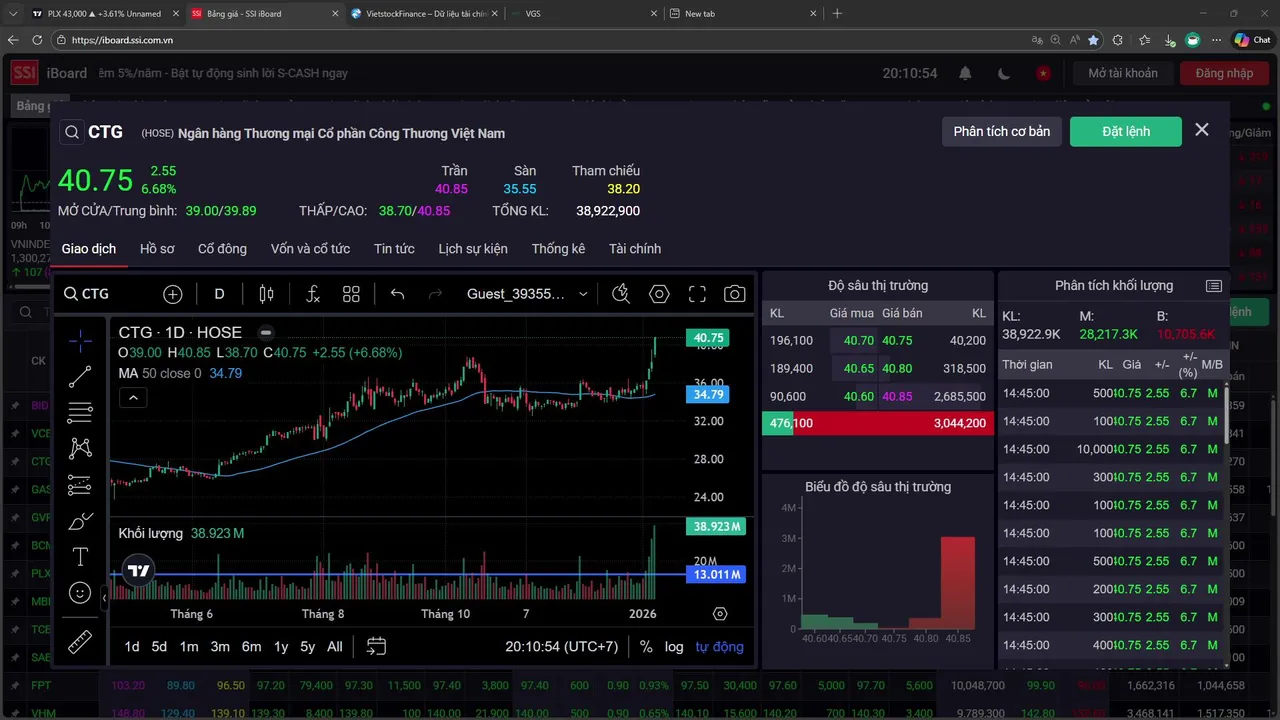Switch to the Tài chính tab

click(x=635, y=249)
